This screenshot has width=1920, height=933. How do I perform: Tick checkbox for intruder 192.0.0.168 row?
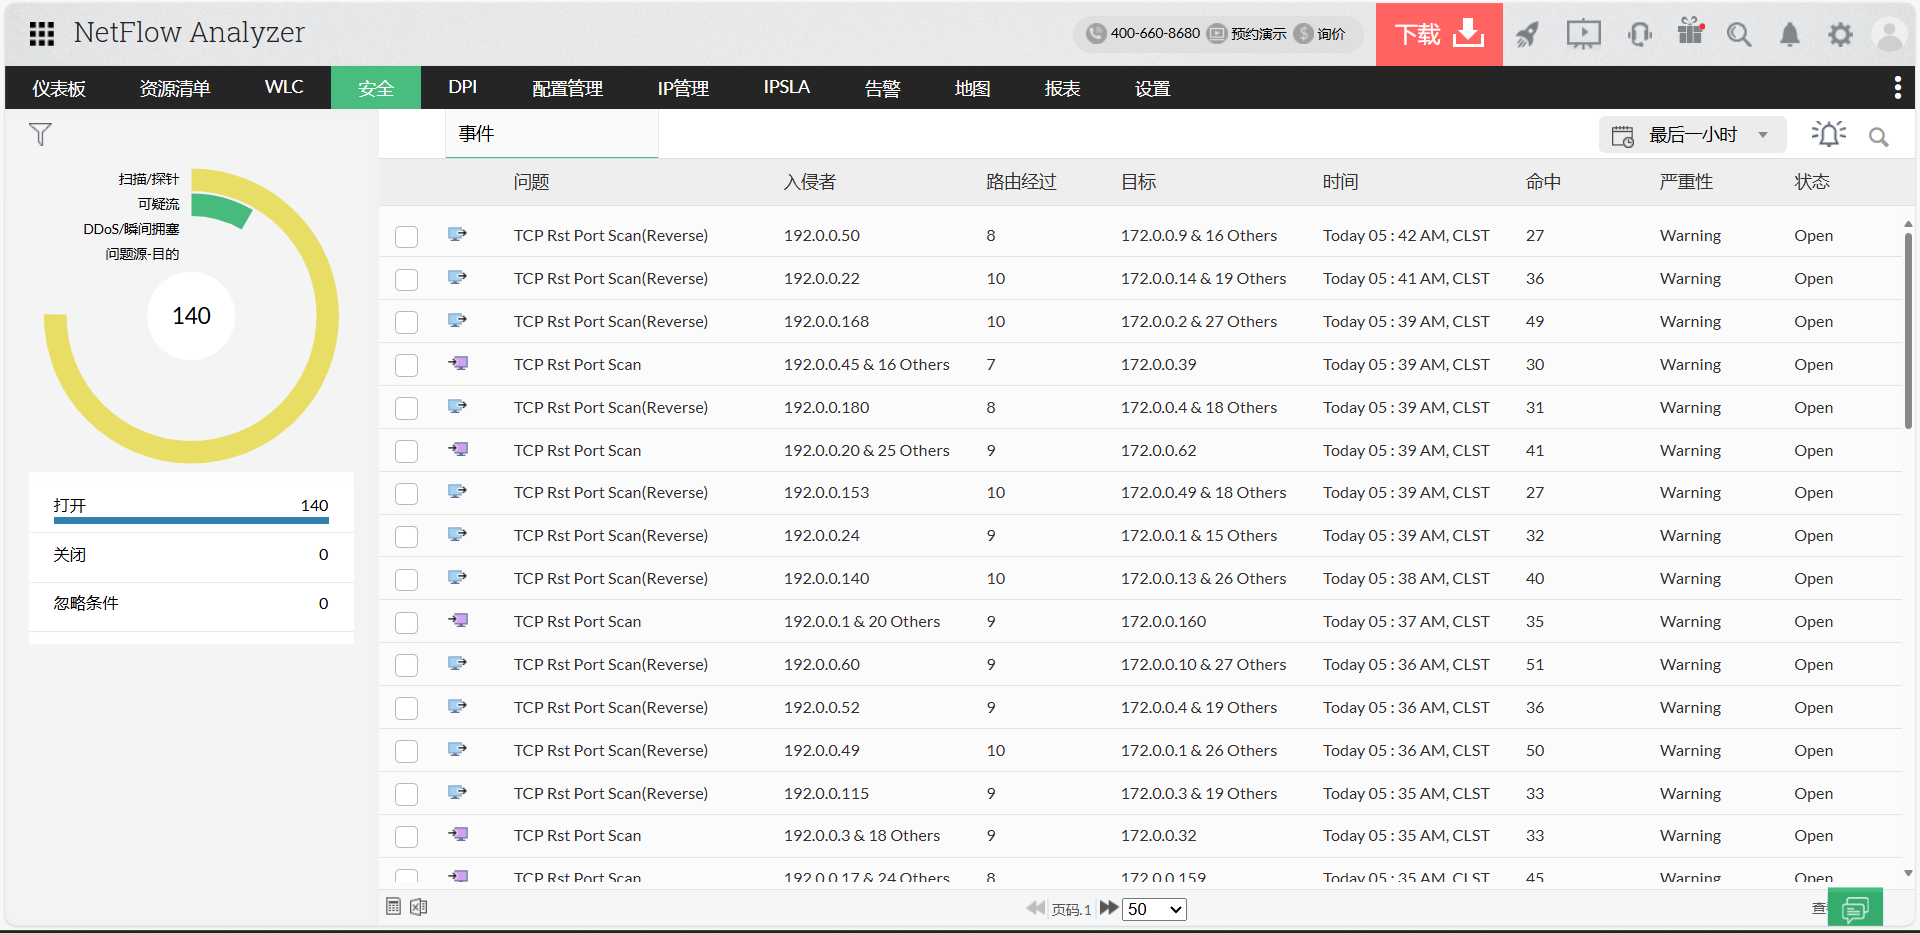point(406,322)
